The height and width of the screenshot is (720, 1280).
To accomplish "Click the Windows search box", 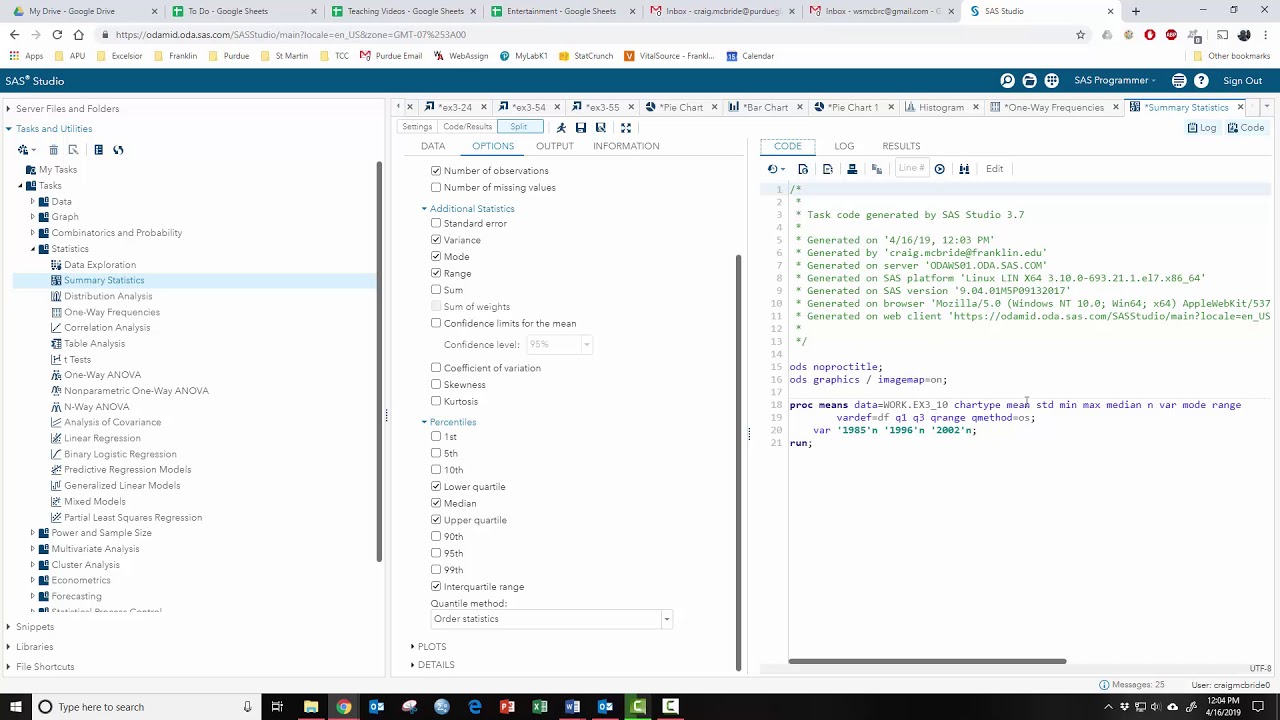I will pos(146,707).
